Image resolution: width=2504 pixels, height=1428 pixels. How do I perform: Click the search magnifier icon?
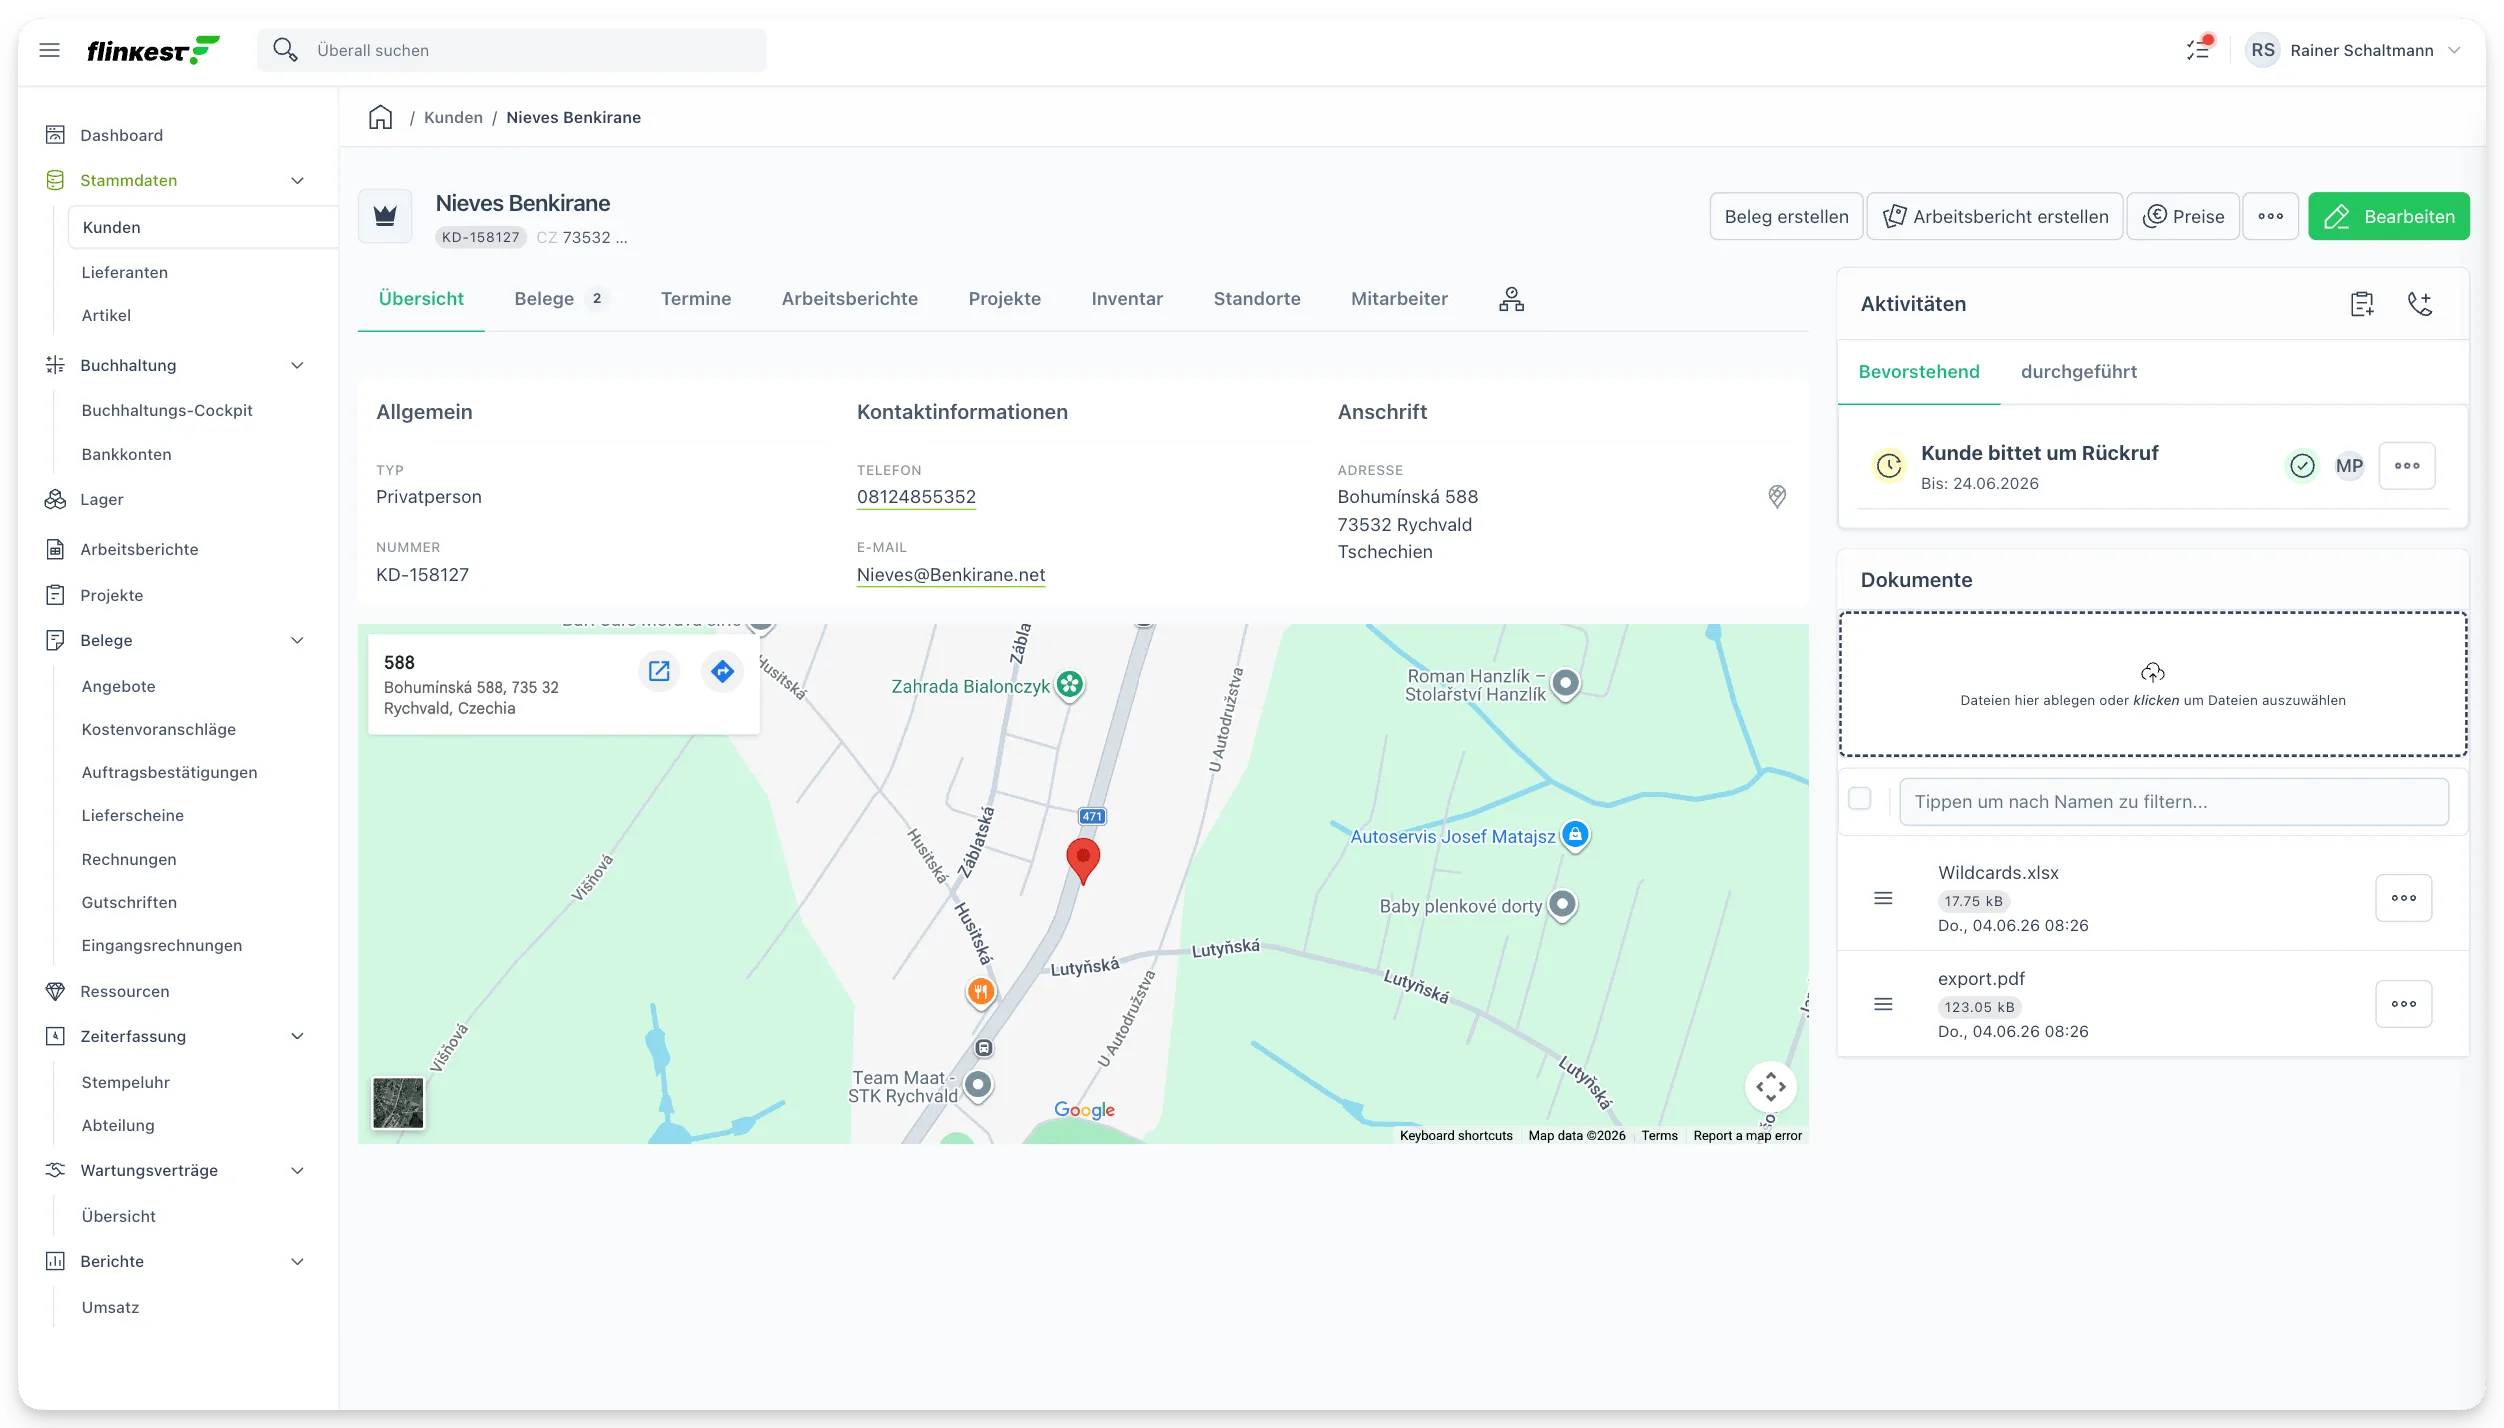285,50
